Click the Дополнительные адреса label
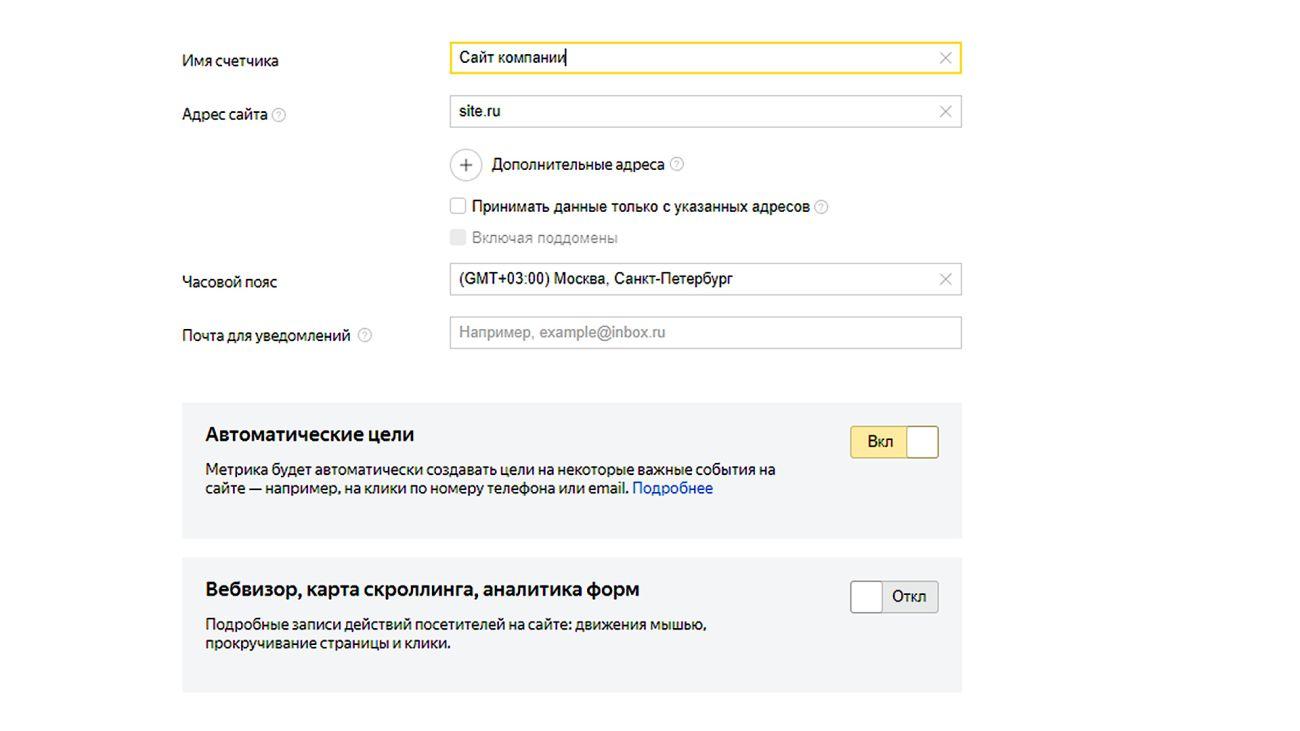 [578, 164]
